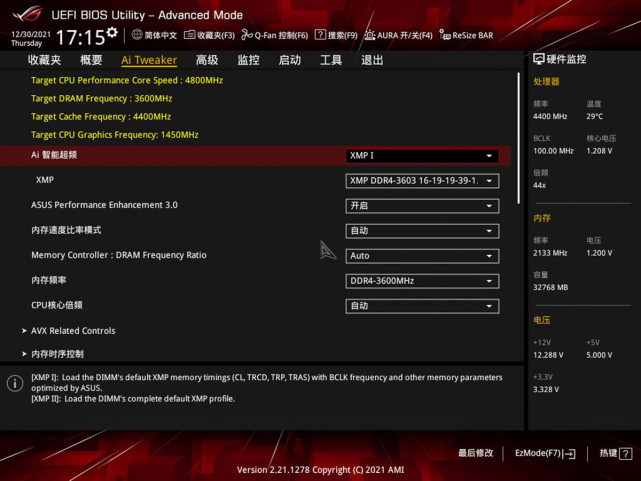This screenshot has width=641, height=481.
Task: Switch to the 退出 tab
Action: [x=372, y=60]
